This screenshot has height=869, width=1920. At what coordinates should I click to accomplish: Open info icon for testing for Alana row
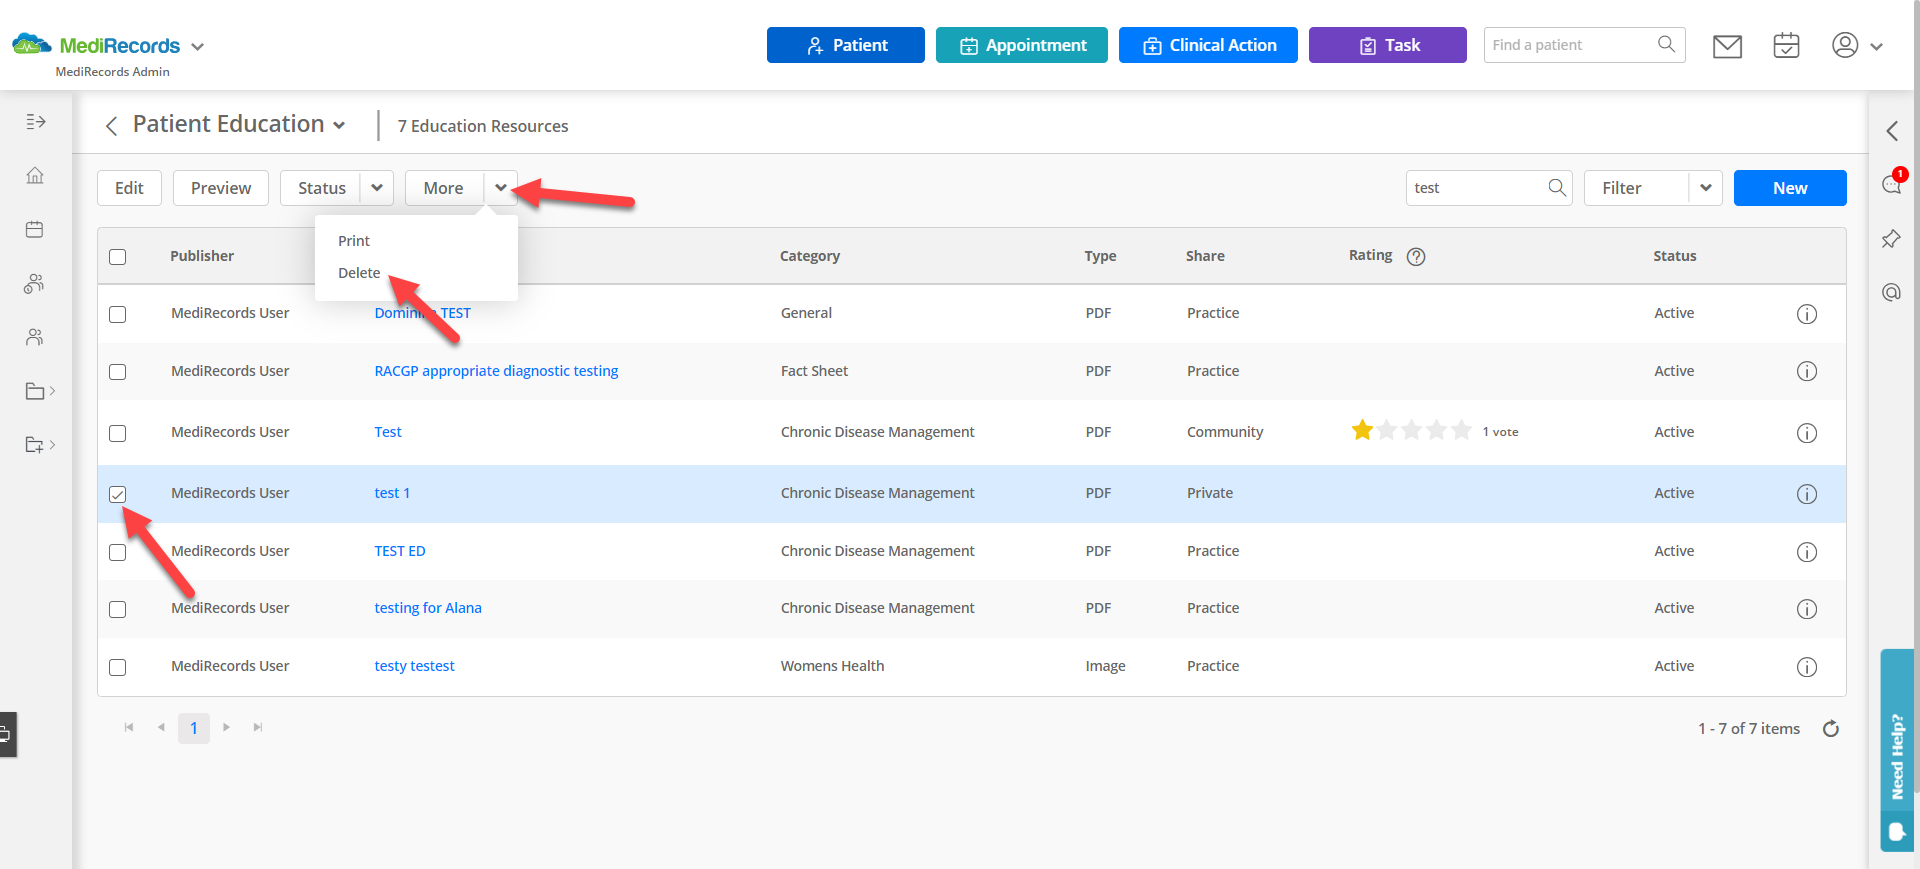[1807, 609]
